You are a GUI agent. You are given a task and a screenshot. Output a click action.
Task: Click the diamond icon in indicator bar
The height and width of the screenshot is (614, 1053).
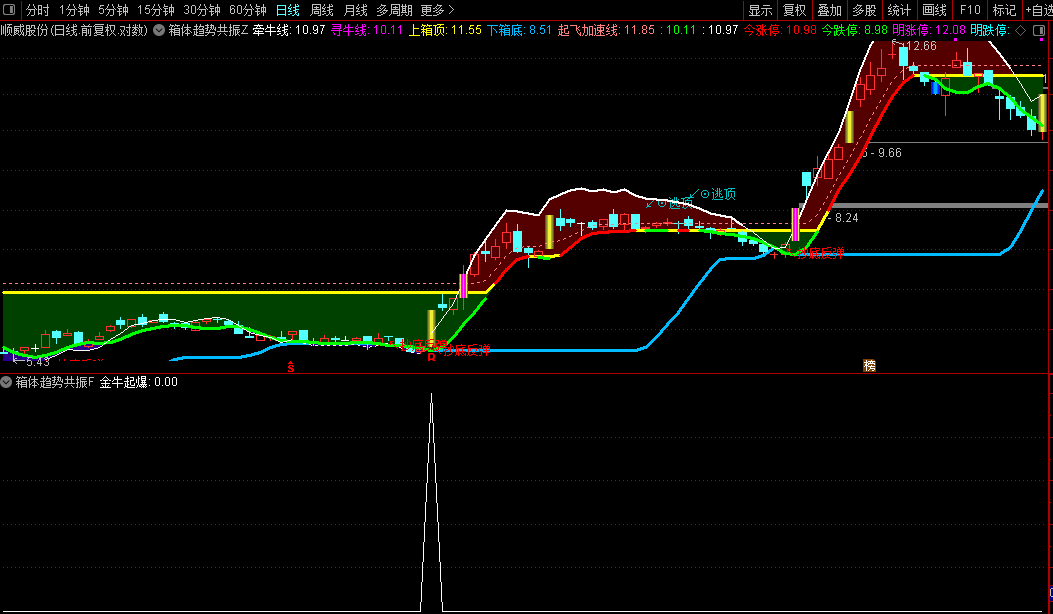tap(1020, 30)
